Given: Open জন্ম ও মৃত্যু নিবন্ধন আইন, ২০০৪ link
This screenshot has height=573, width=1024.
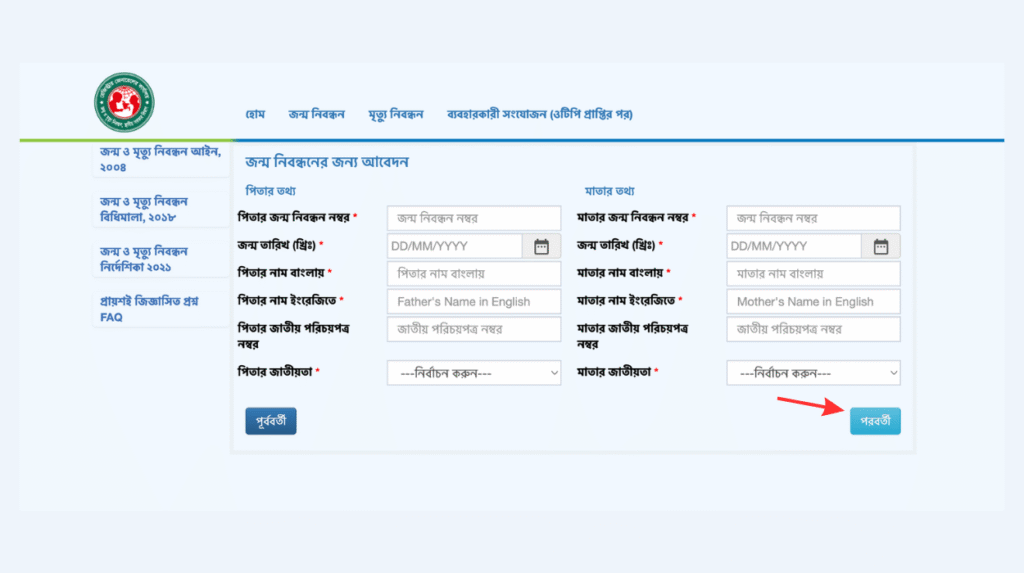Looking at the screenshot, I should (x=160, y=159).
